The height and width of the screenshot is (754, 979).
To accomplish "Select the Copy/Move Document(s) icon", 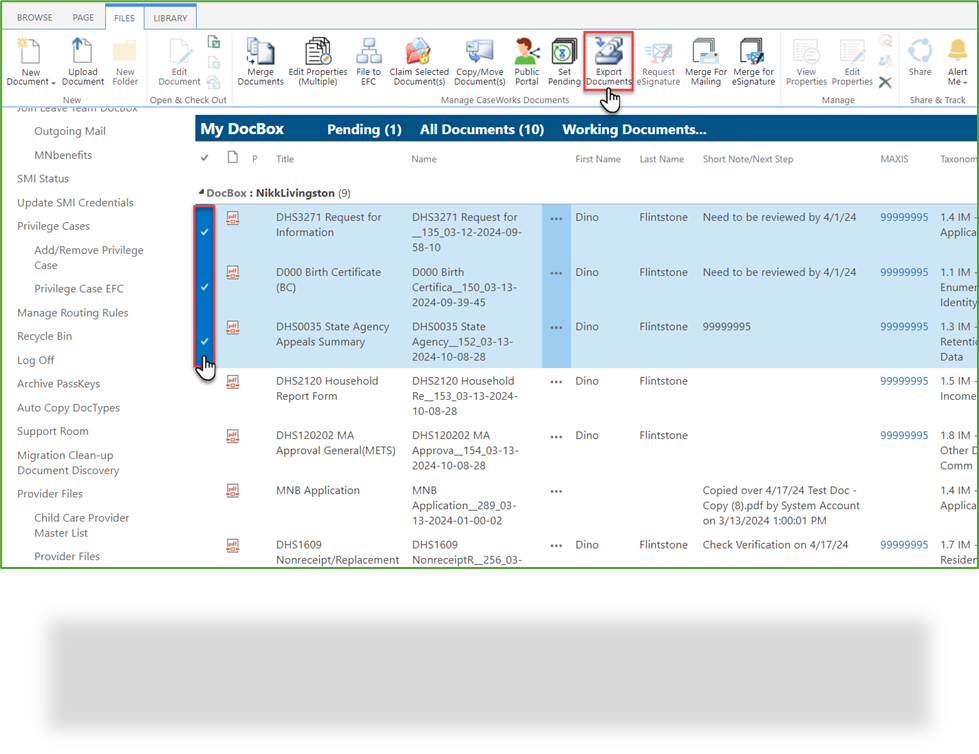I will pos(479,60).
